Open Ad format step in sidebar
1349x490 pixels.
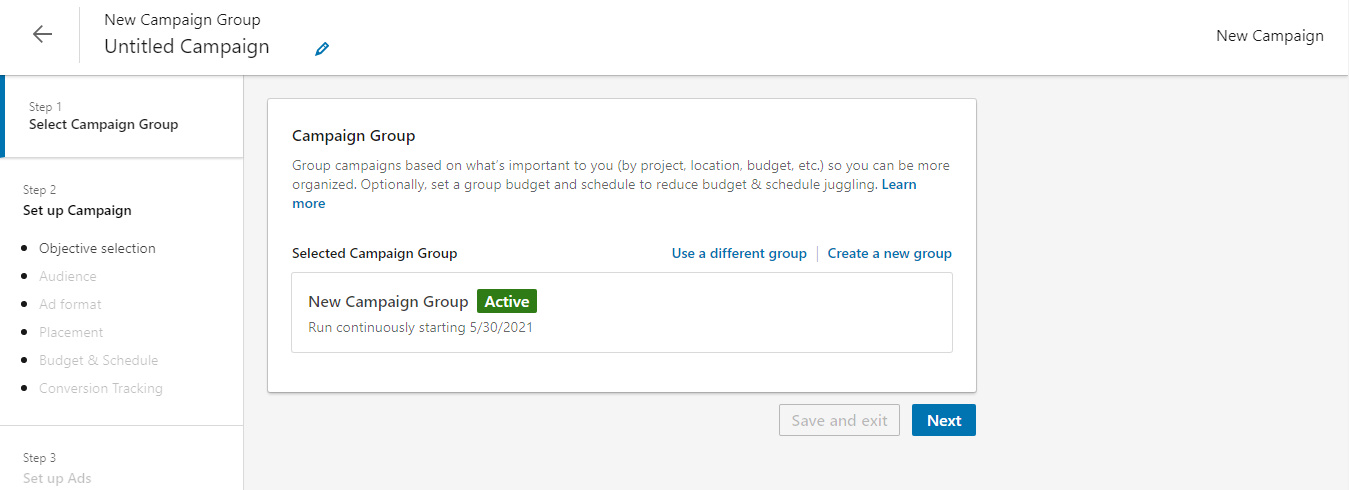[x=70, y=304]
